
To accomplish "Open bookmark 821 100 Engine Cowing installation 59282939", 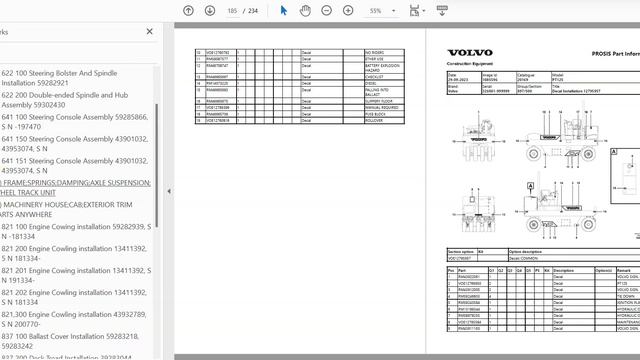I will point(76,232).
